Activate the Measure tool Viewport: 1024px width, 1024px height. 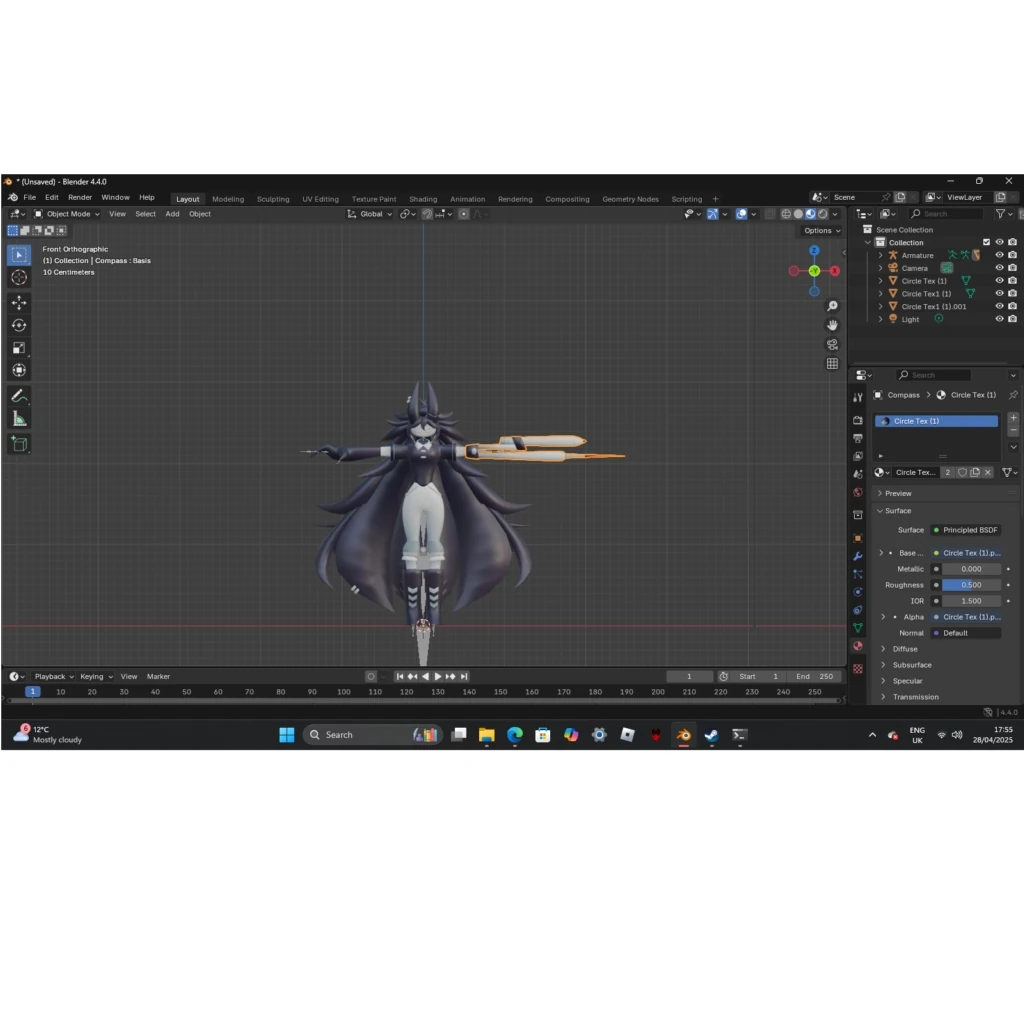(x=19, y=416)
